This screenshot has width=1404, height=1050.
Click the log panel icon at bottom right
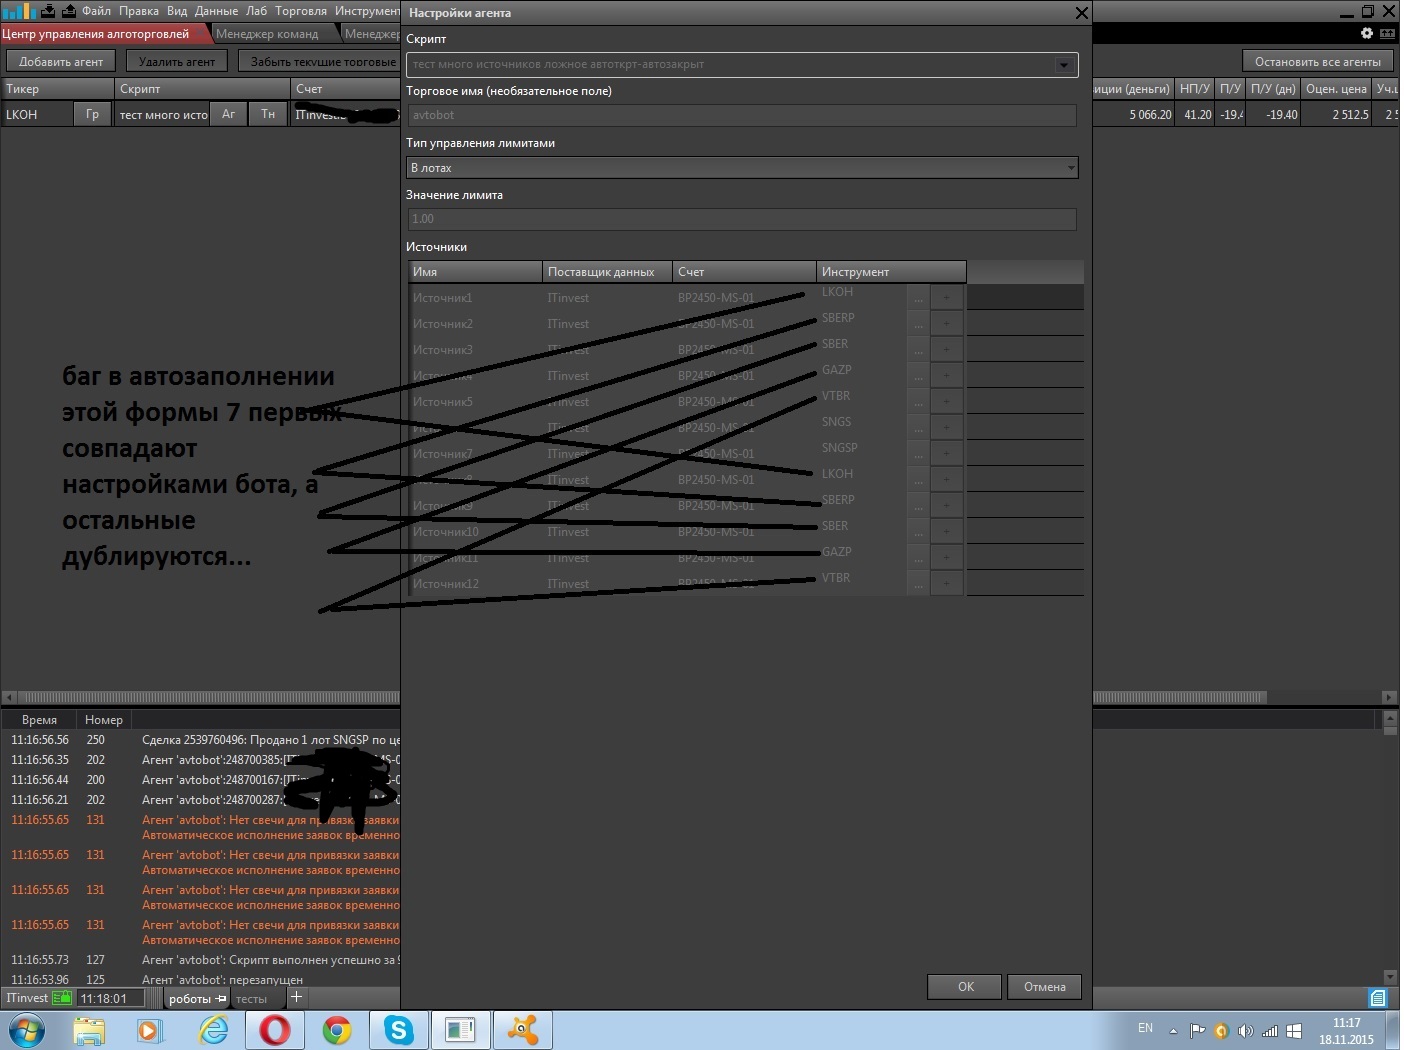[1378, 998]
